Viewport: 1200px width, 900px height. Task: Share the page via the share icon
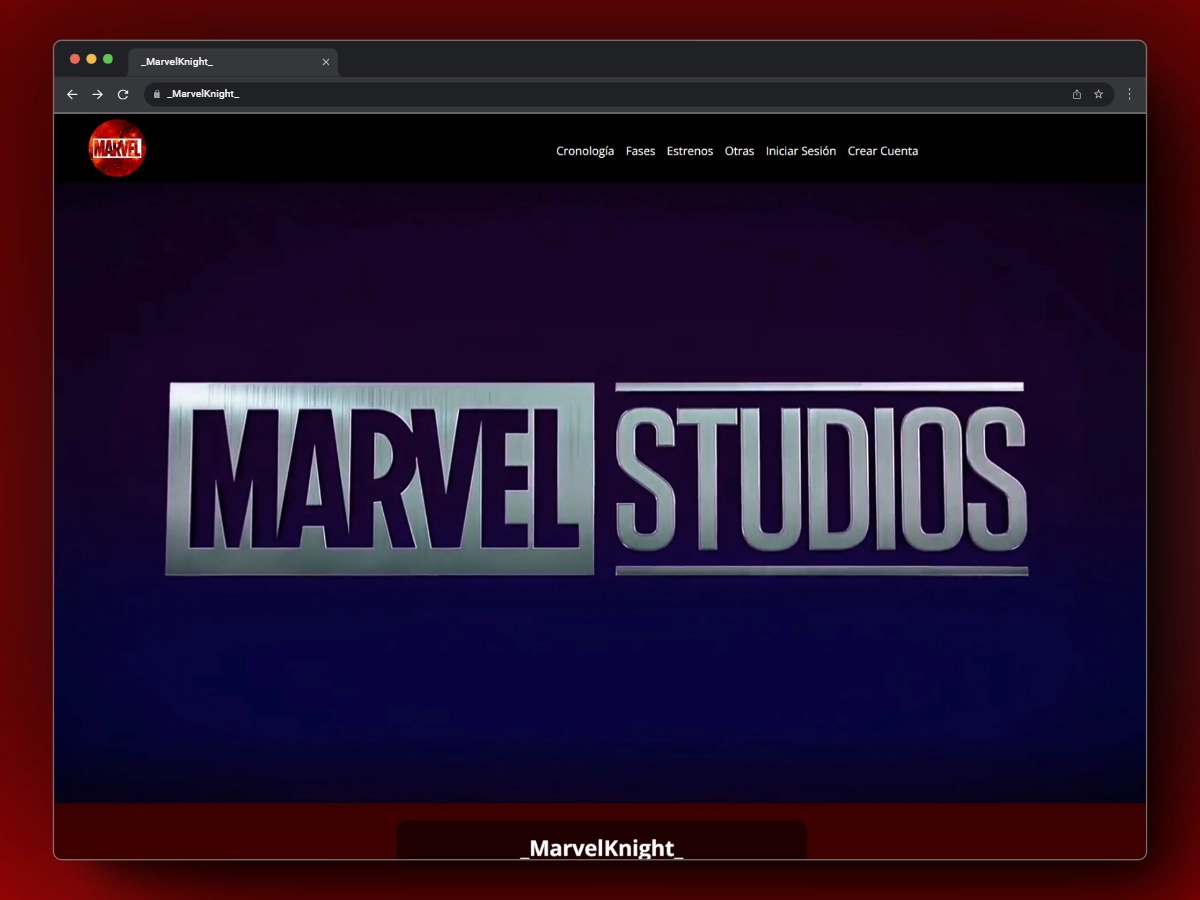pos(1077,94)
